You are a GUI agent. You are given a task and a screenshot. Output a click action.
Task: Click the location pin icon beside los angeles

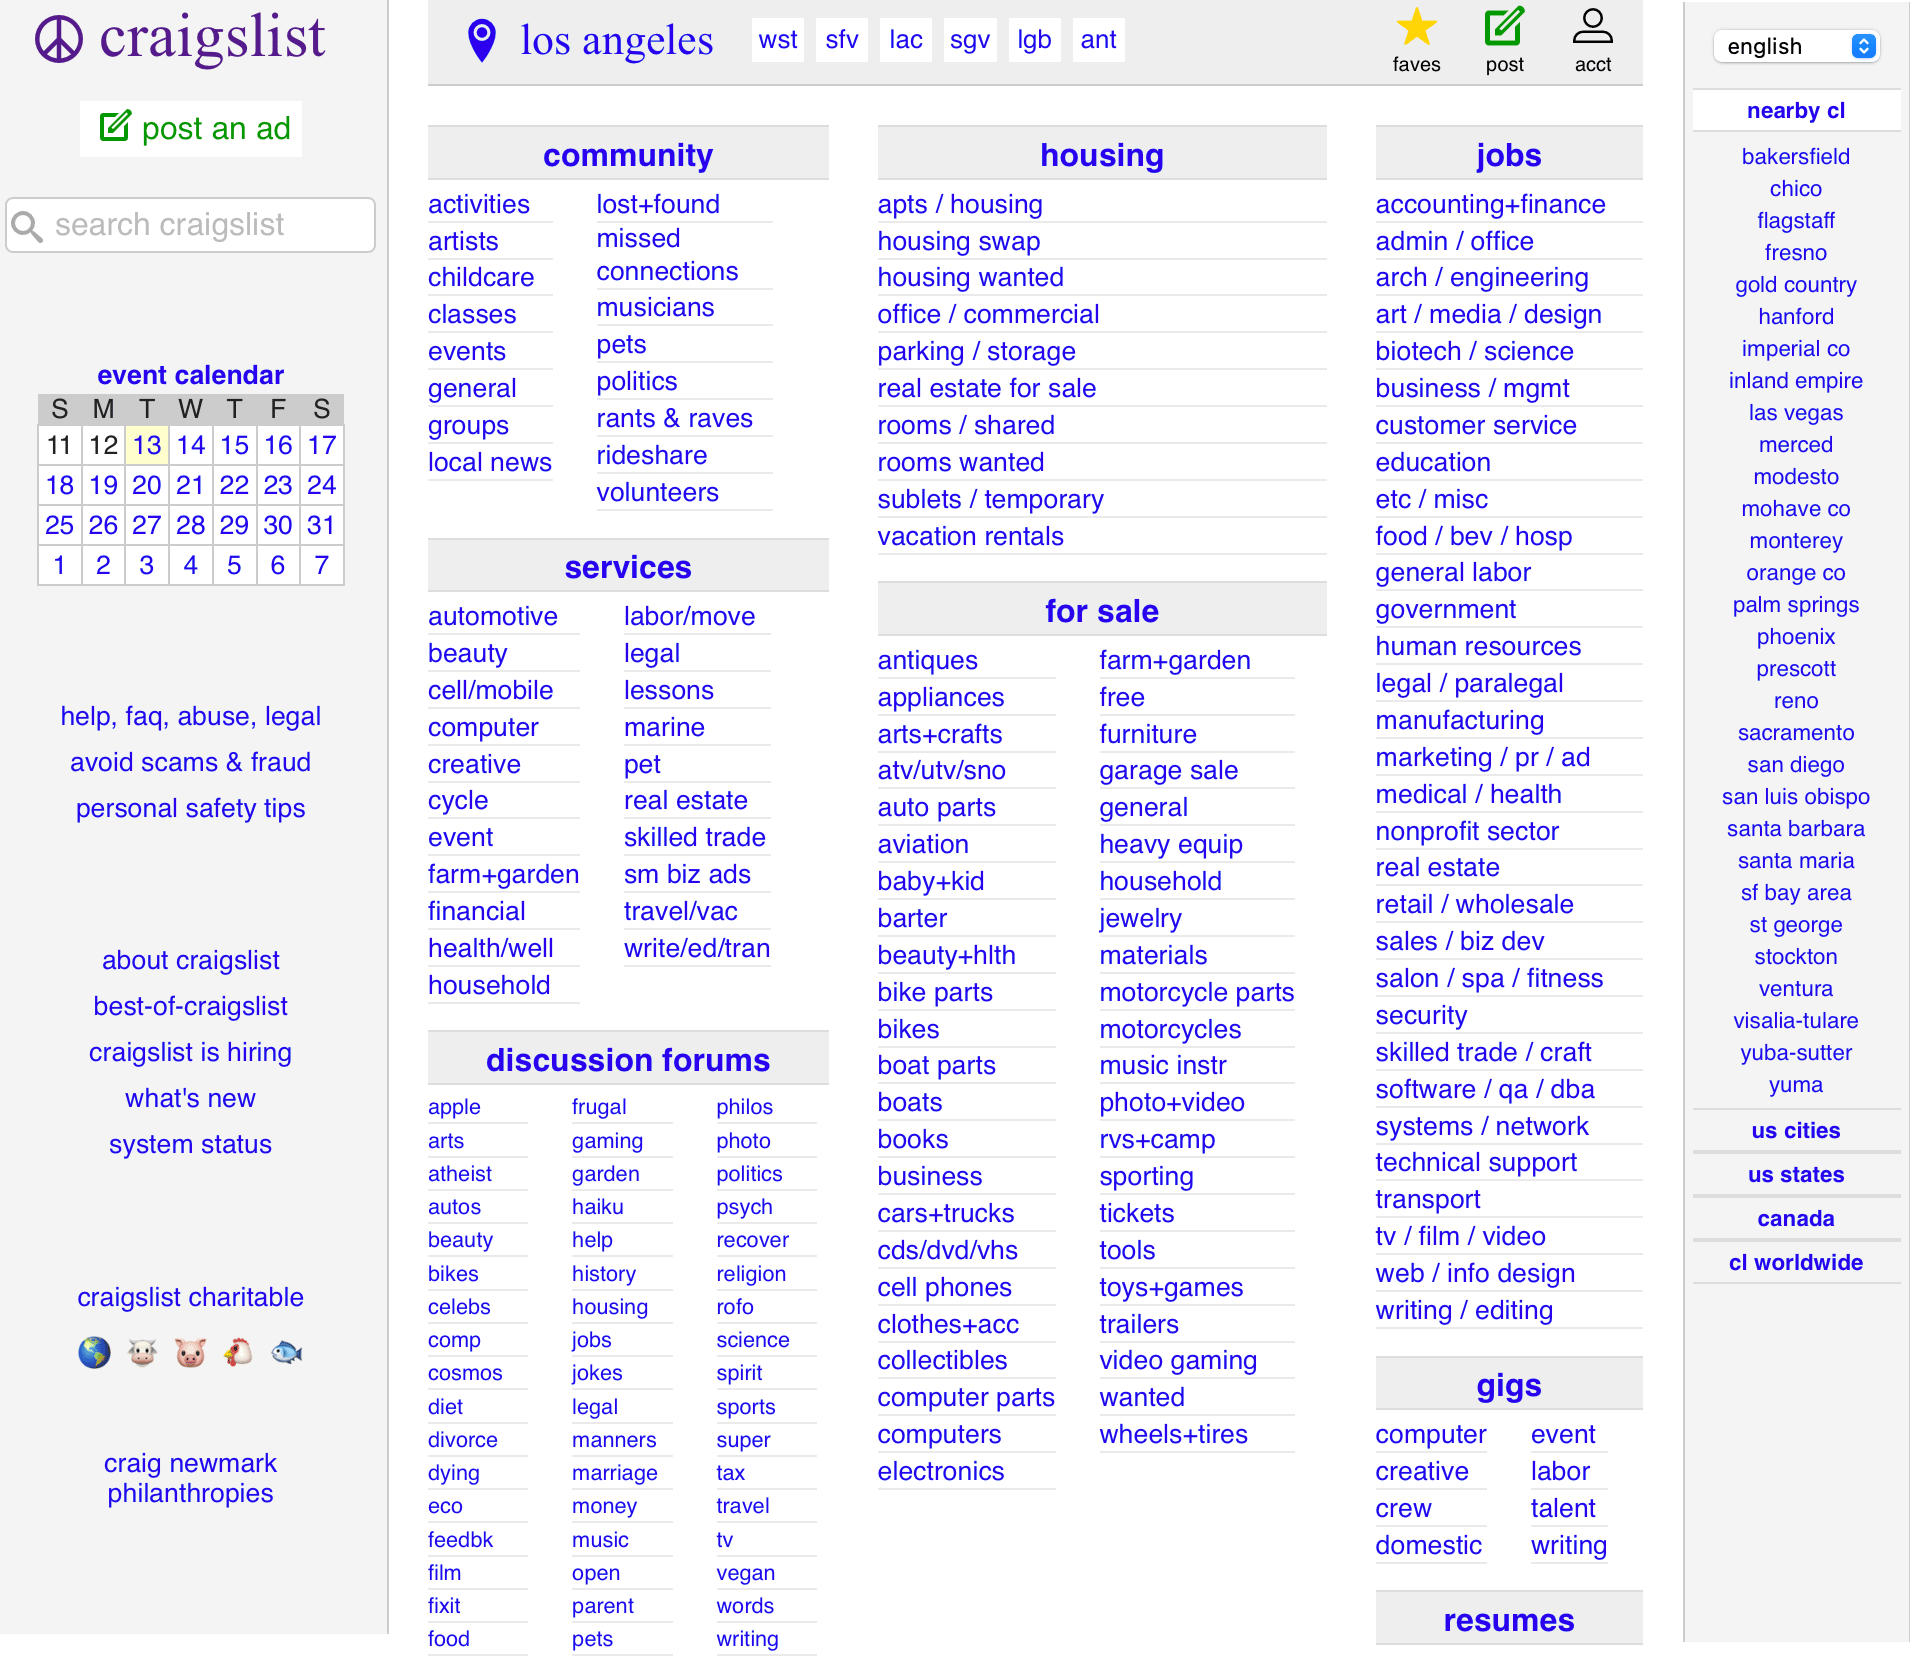[x=482, y=40]
